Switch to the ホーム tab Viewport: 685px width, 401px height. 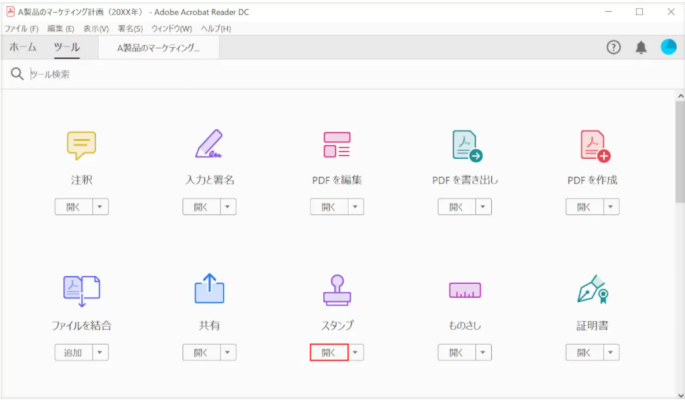pos(23,47)
